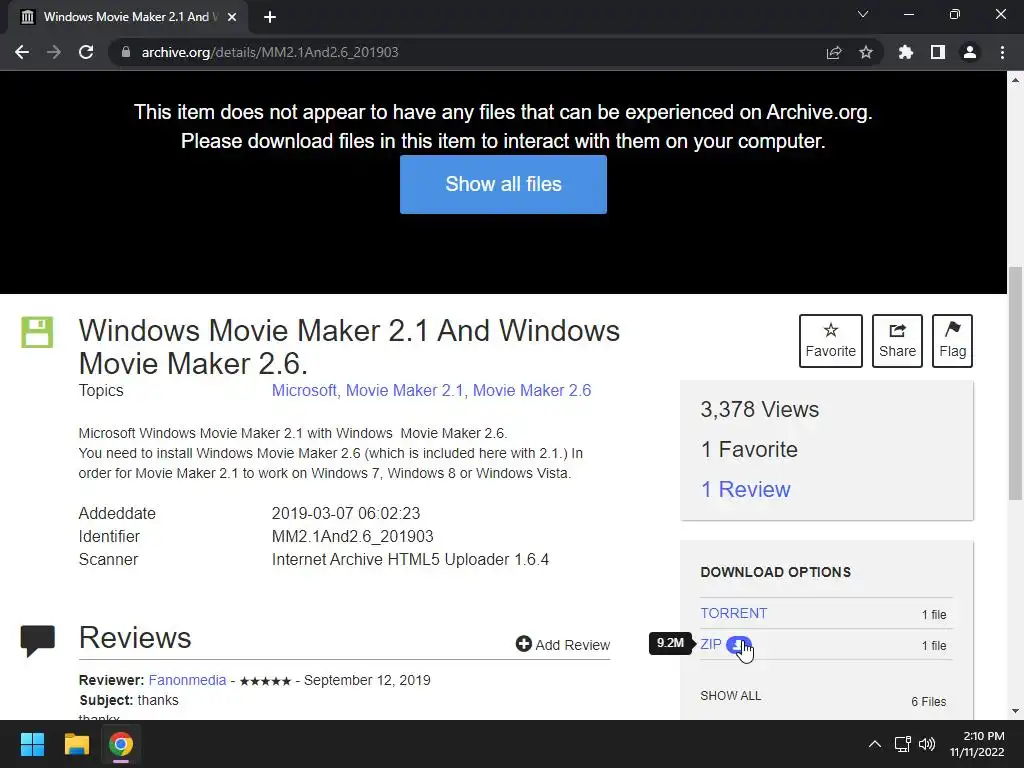
Task: Click Add Review with the plus icon
Action: (x=563, y=645)
